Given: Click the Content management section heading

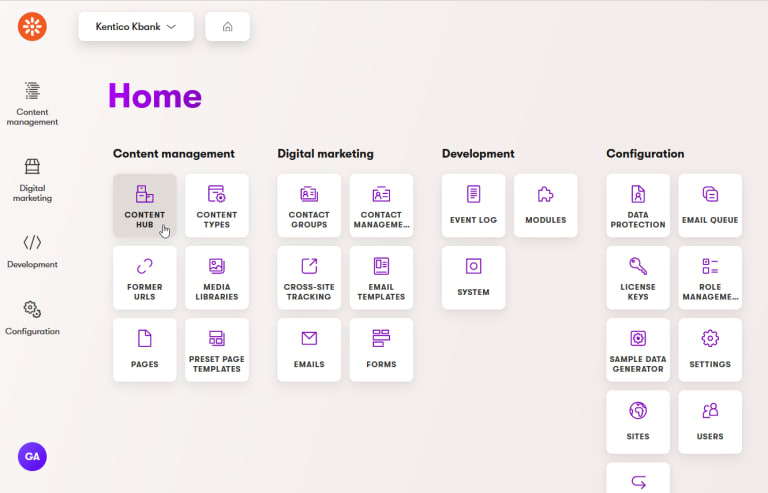Looking at the screenshot, I should [x=174, y=154].
